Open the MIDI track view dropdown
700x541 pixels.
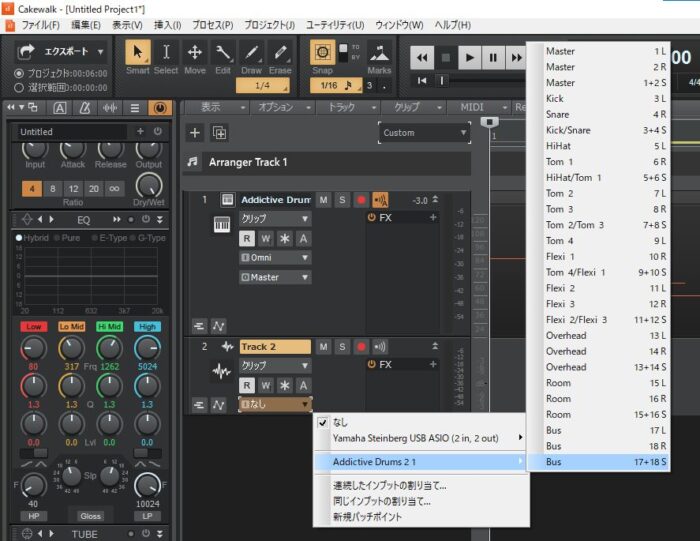click(478, 107)
